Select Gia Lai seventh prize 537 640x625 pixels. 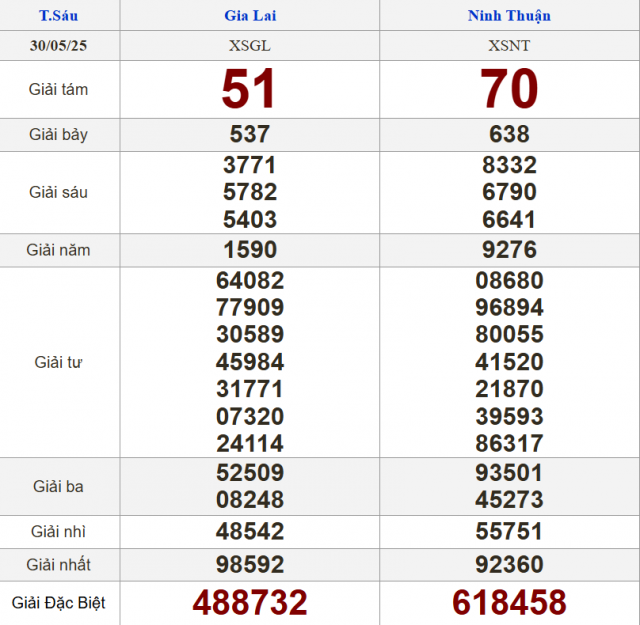(250, 134)
